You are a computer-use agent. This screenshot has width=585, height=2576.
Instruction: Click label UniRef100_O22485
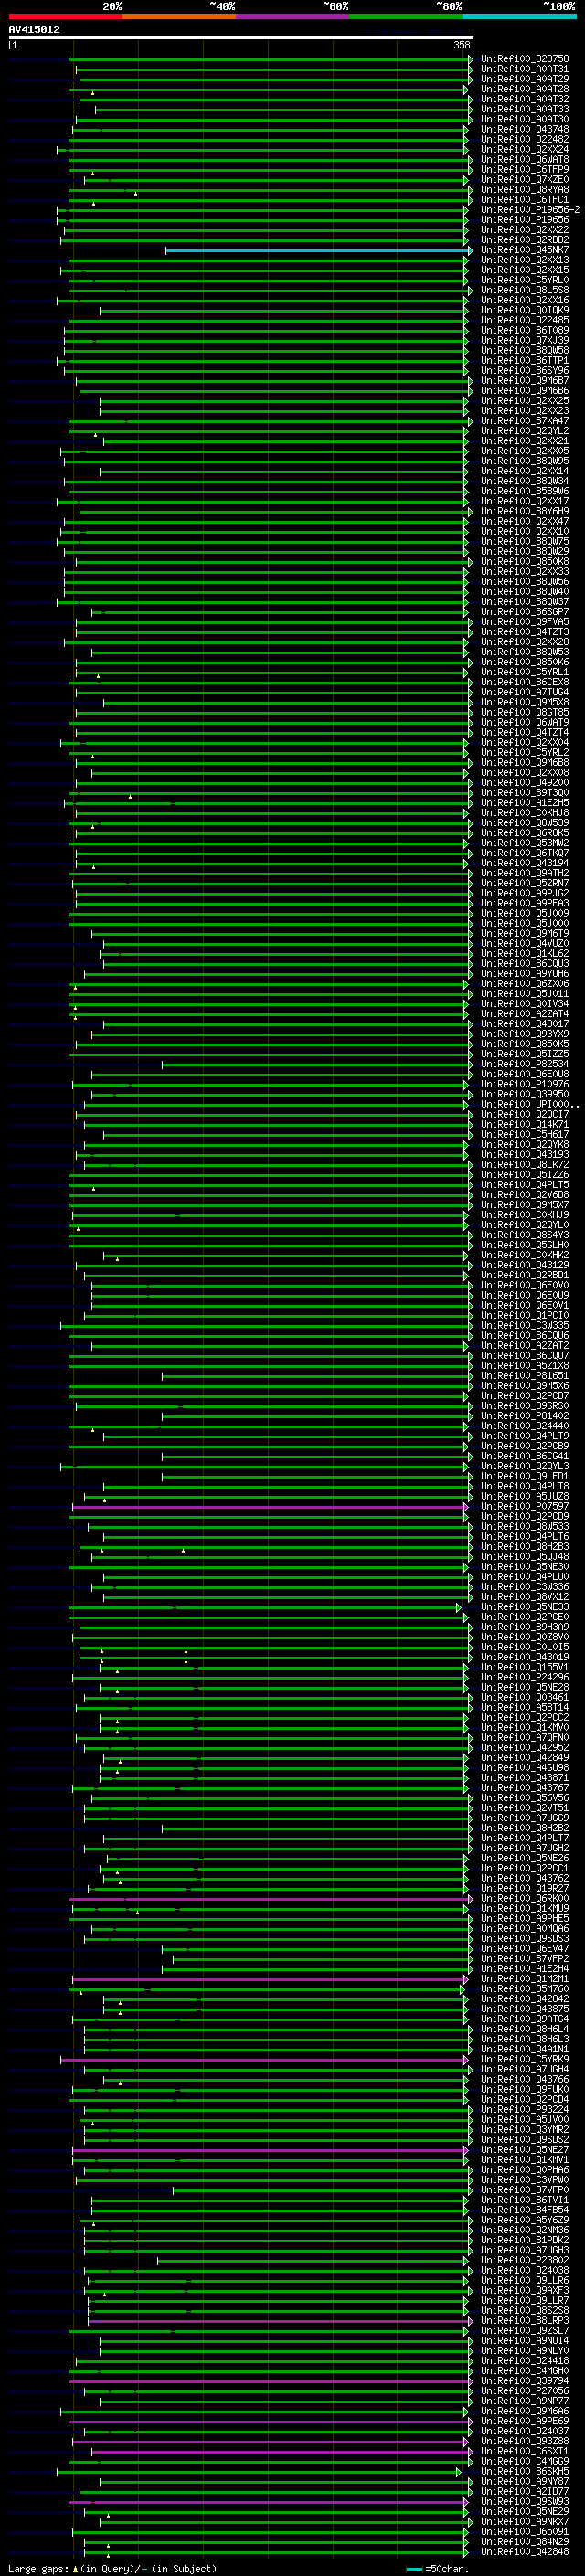click(x=525, y=320)
